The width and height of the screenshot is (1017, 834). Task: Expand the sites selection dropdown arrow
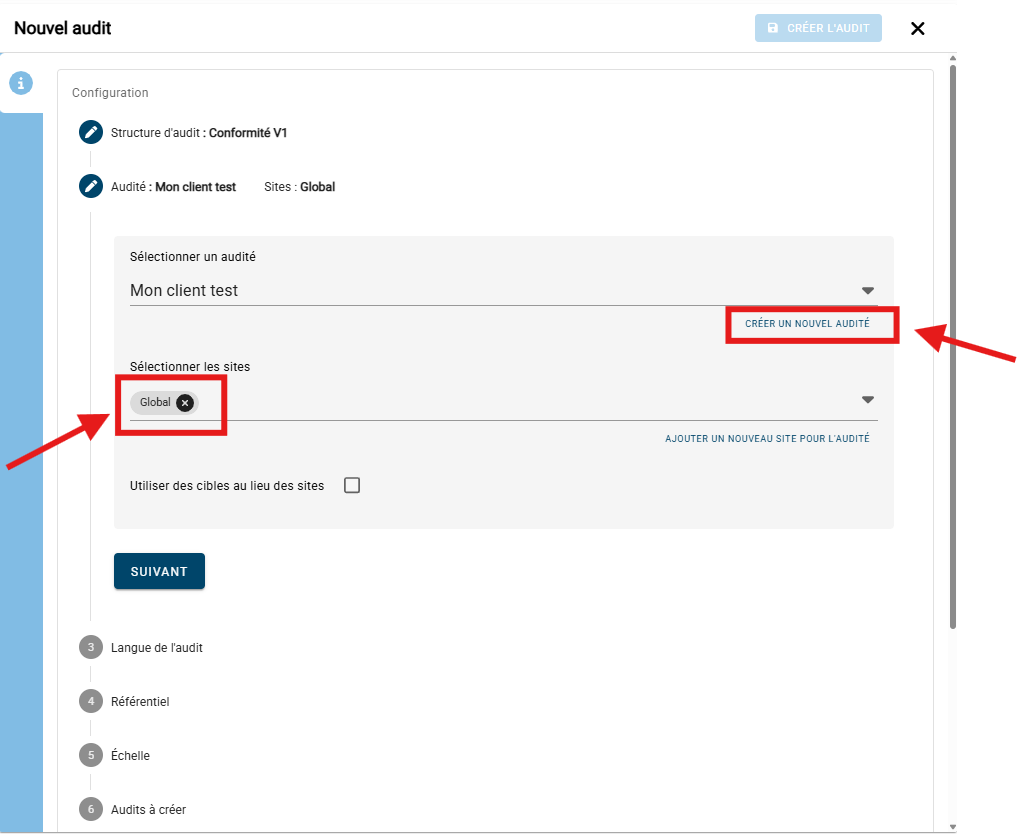click(x=867, y=400)
